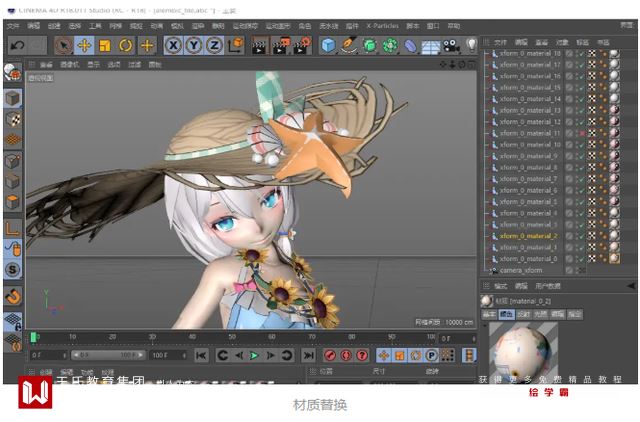Open the blue deformer capsule icon
Screen dimensions: 640x422
coord(411,46)
